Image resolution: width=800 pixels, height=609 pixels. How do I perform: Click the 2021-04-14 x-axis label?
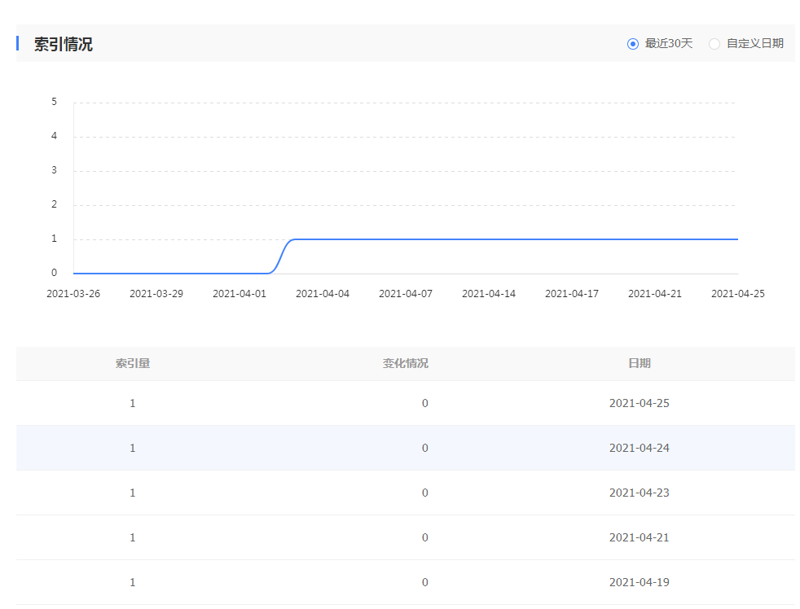click(x=488, y=294)
